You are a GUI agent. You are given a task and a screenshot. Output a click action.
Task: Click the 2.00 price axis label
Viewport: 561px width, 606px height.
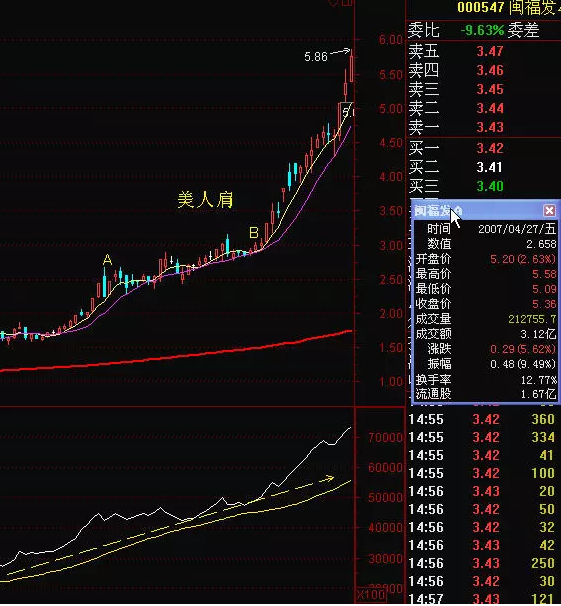[391, 313]
